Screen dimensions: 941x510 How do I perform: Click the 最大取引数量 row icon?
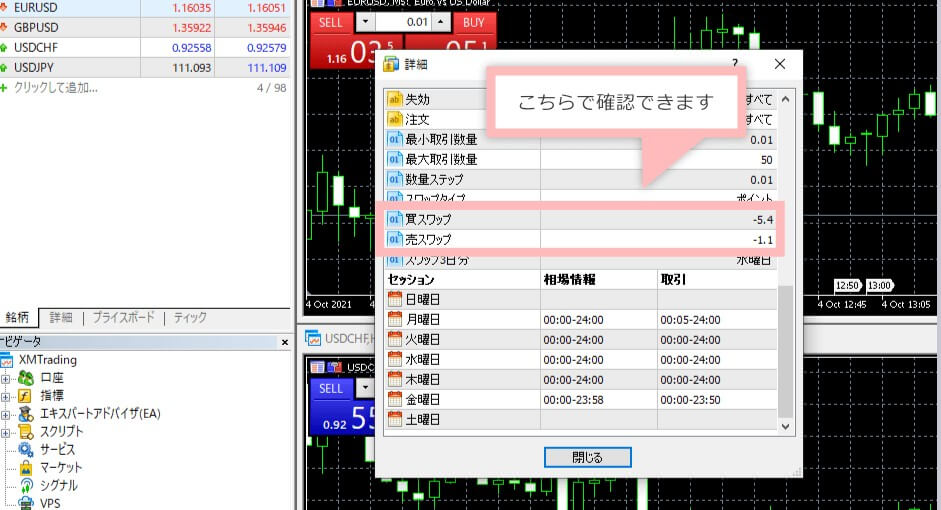pyautogui.click(x=394, y=159)
